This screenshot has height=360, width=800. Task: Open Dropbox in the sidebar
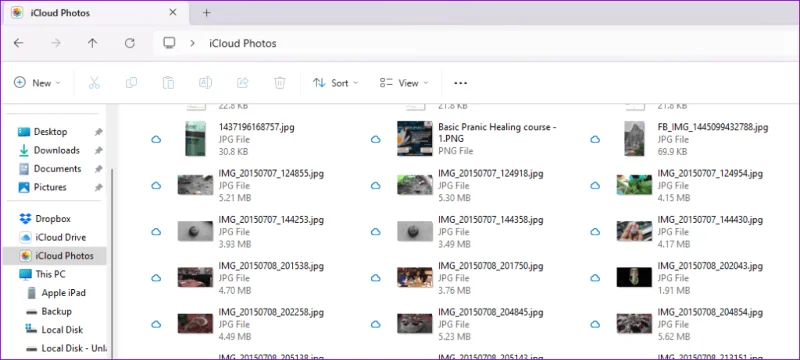[53, 219]
